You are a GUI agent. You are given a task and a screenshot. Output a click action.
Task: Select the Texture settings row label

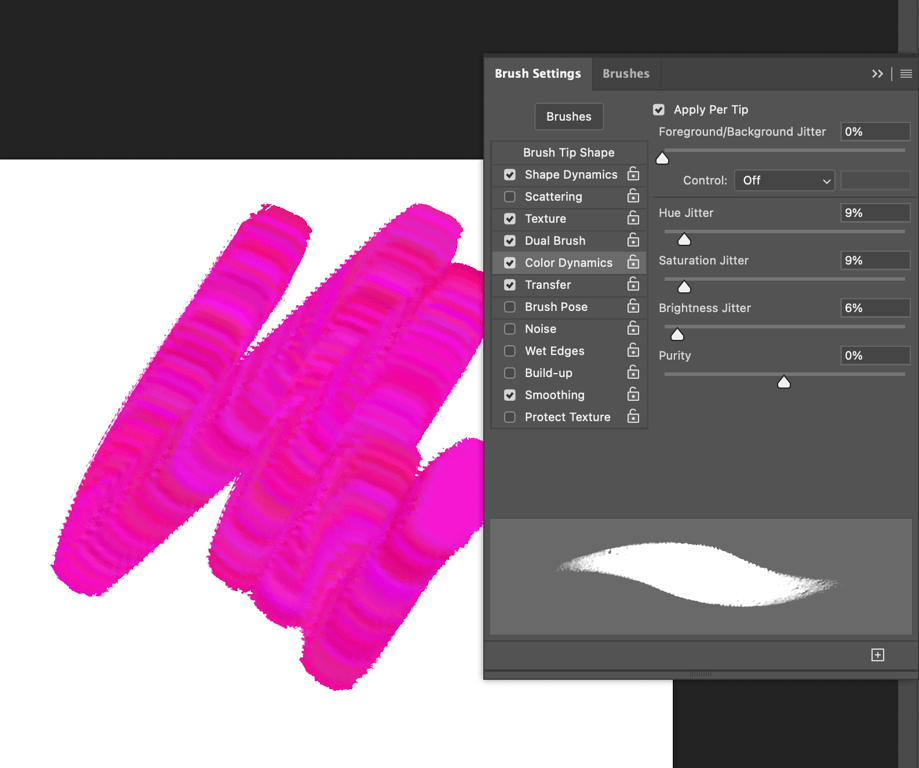pyautogui.click(x=546, y=219)
